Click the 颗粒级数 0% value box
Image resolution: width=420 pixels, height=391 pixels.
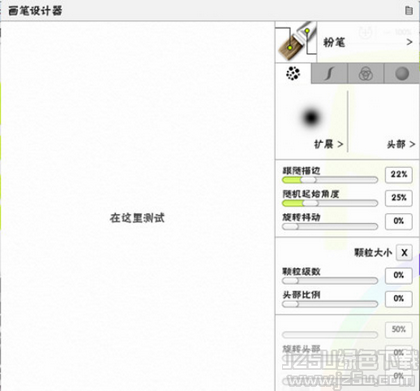399,275
